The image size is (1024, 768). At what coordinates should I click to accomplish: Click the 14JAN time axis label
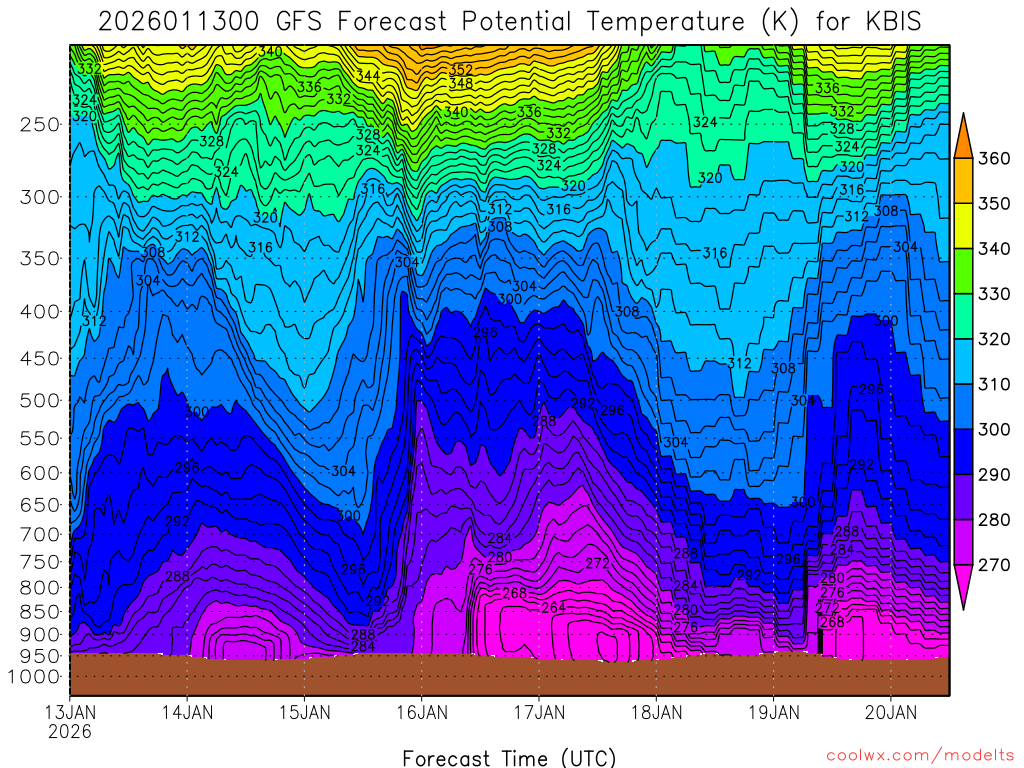[187, 712]
